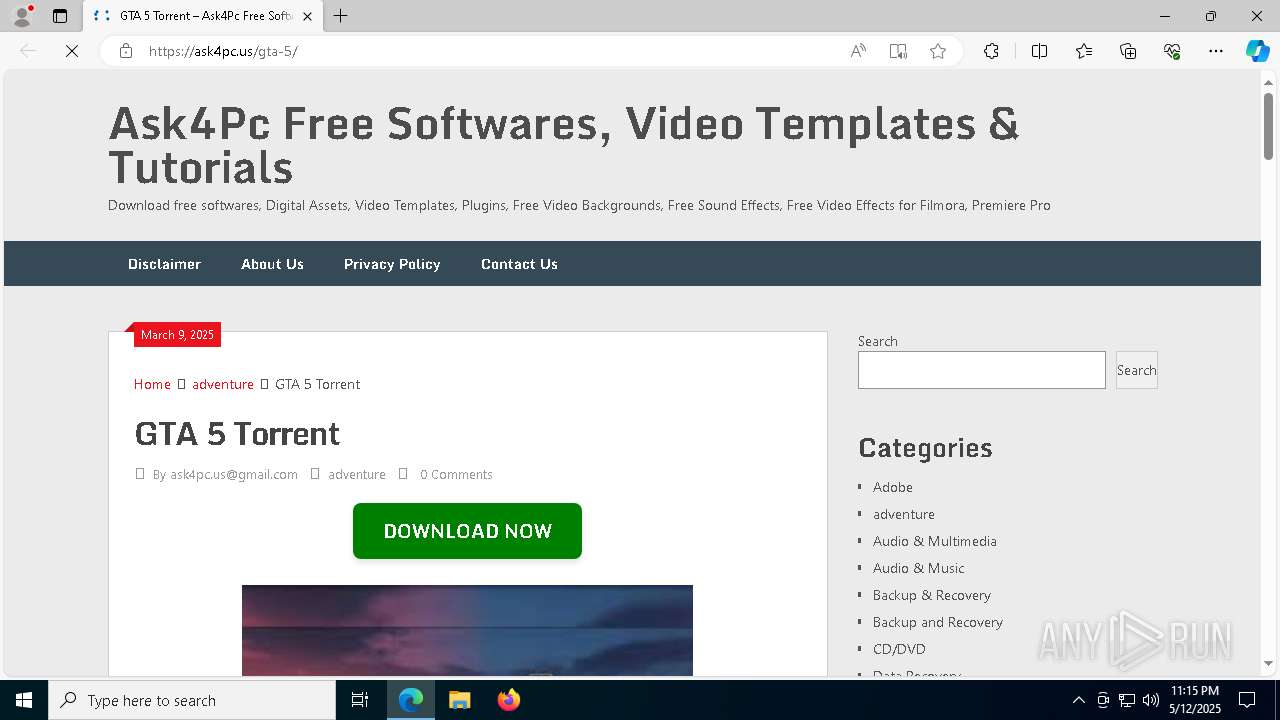
Task: Click the address bar URL
Action: 223,51
